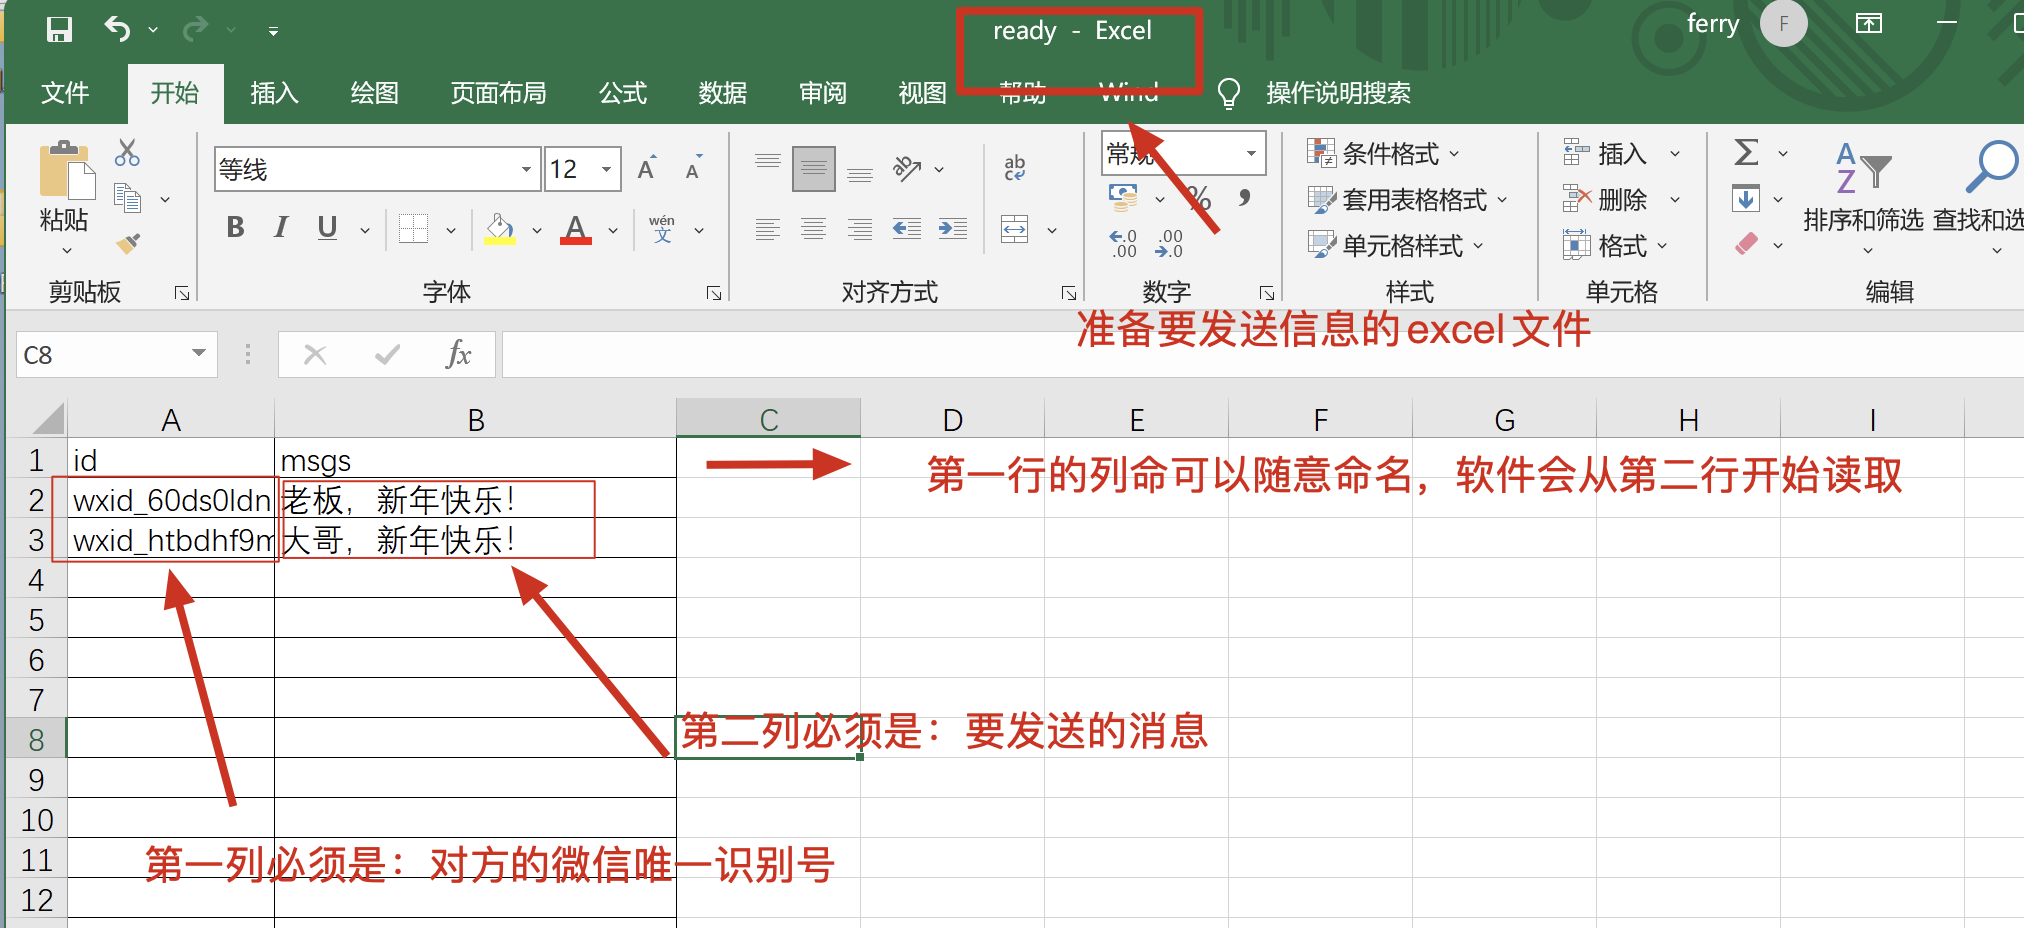
Task: Expand the border style dropdown arrow
Action: [x=451, y=228]
